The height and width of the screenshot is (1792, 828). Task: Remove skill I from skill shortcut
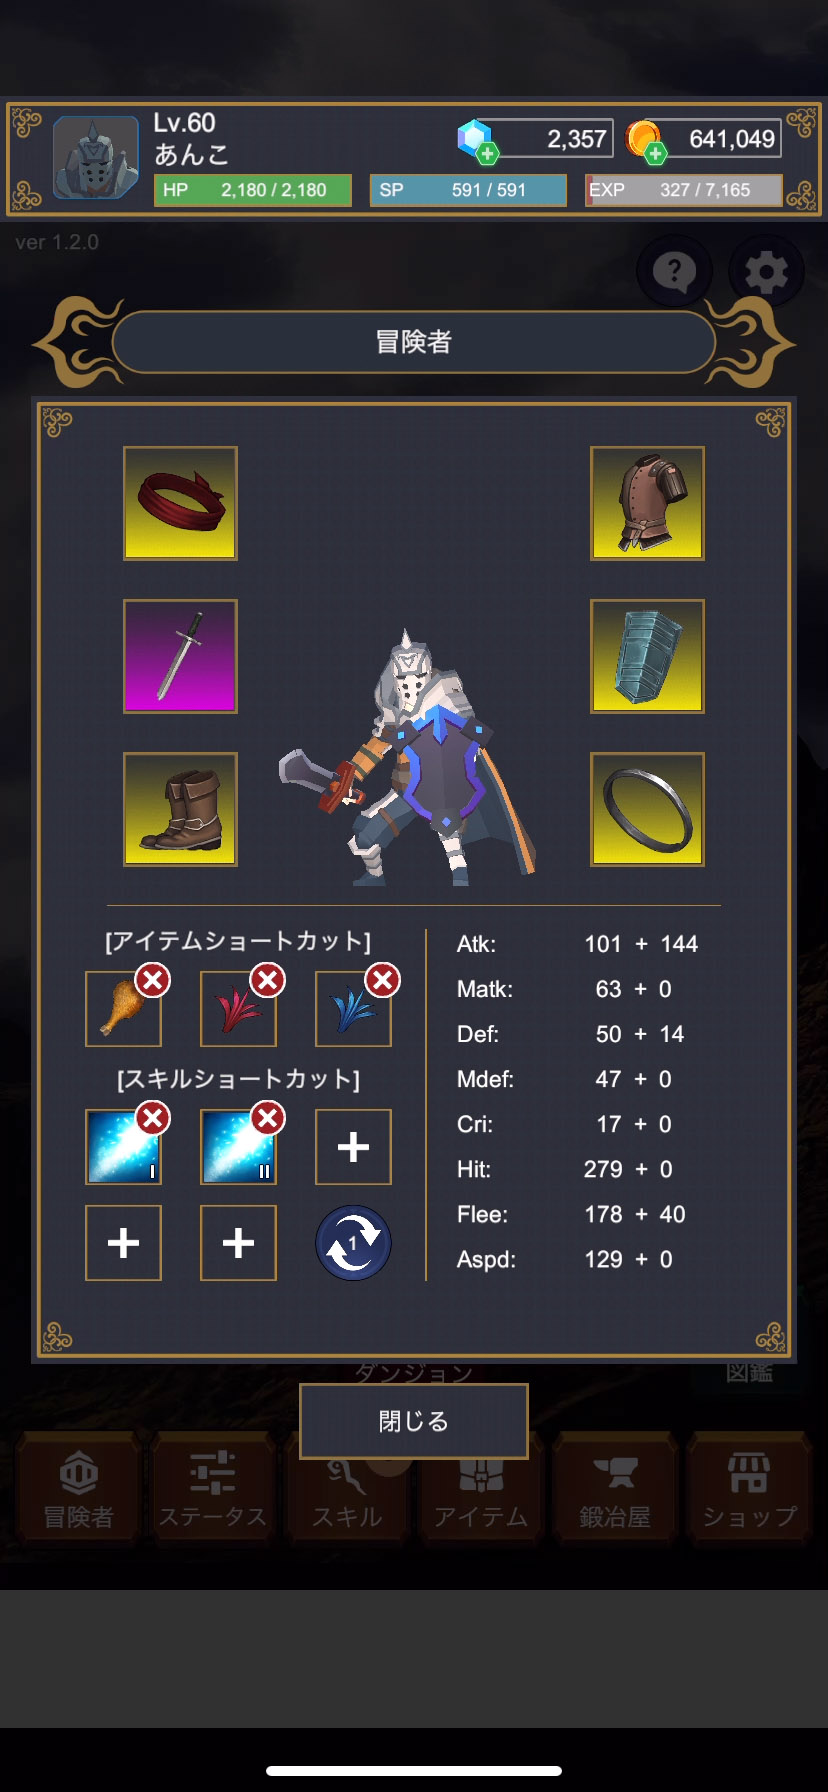click(x=153, y=1118)
